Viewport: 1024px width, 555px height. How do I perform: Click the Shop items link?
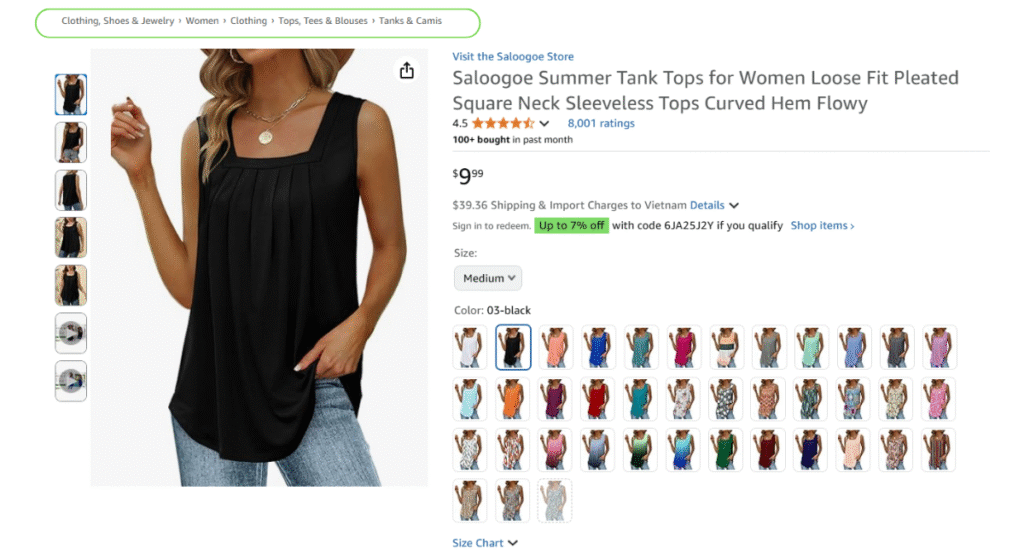822,225
